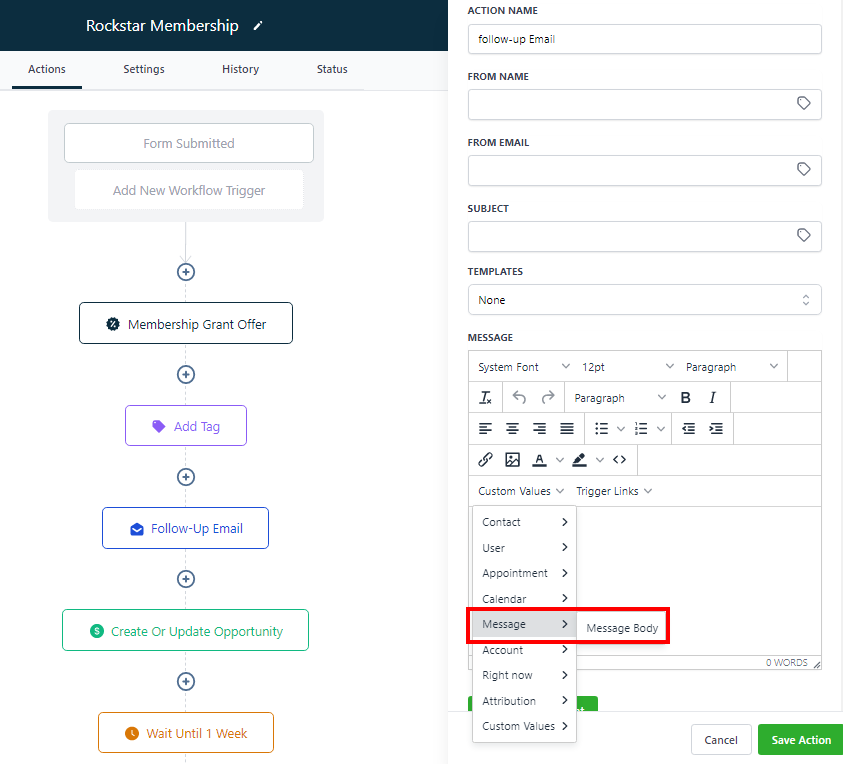Image resolution: width=843 pixels, height=764 pixels.
Task: Toggle the bullet list button
Action: [x=601, y=429]
